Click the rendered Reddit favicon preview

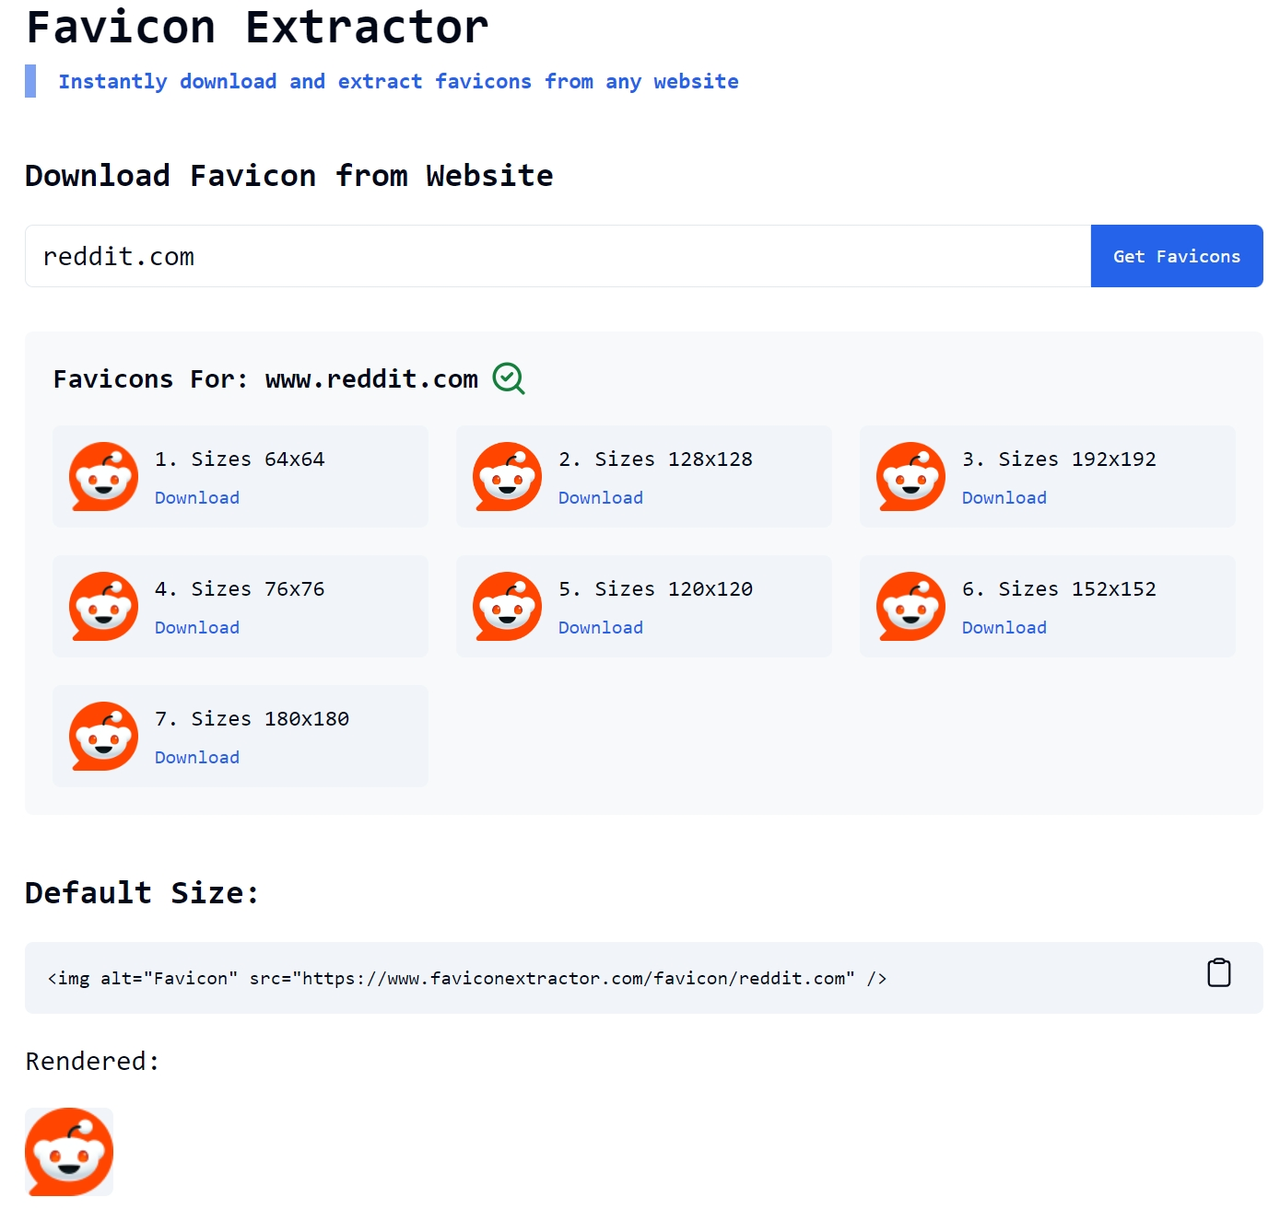[x=68, y=1151]
